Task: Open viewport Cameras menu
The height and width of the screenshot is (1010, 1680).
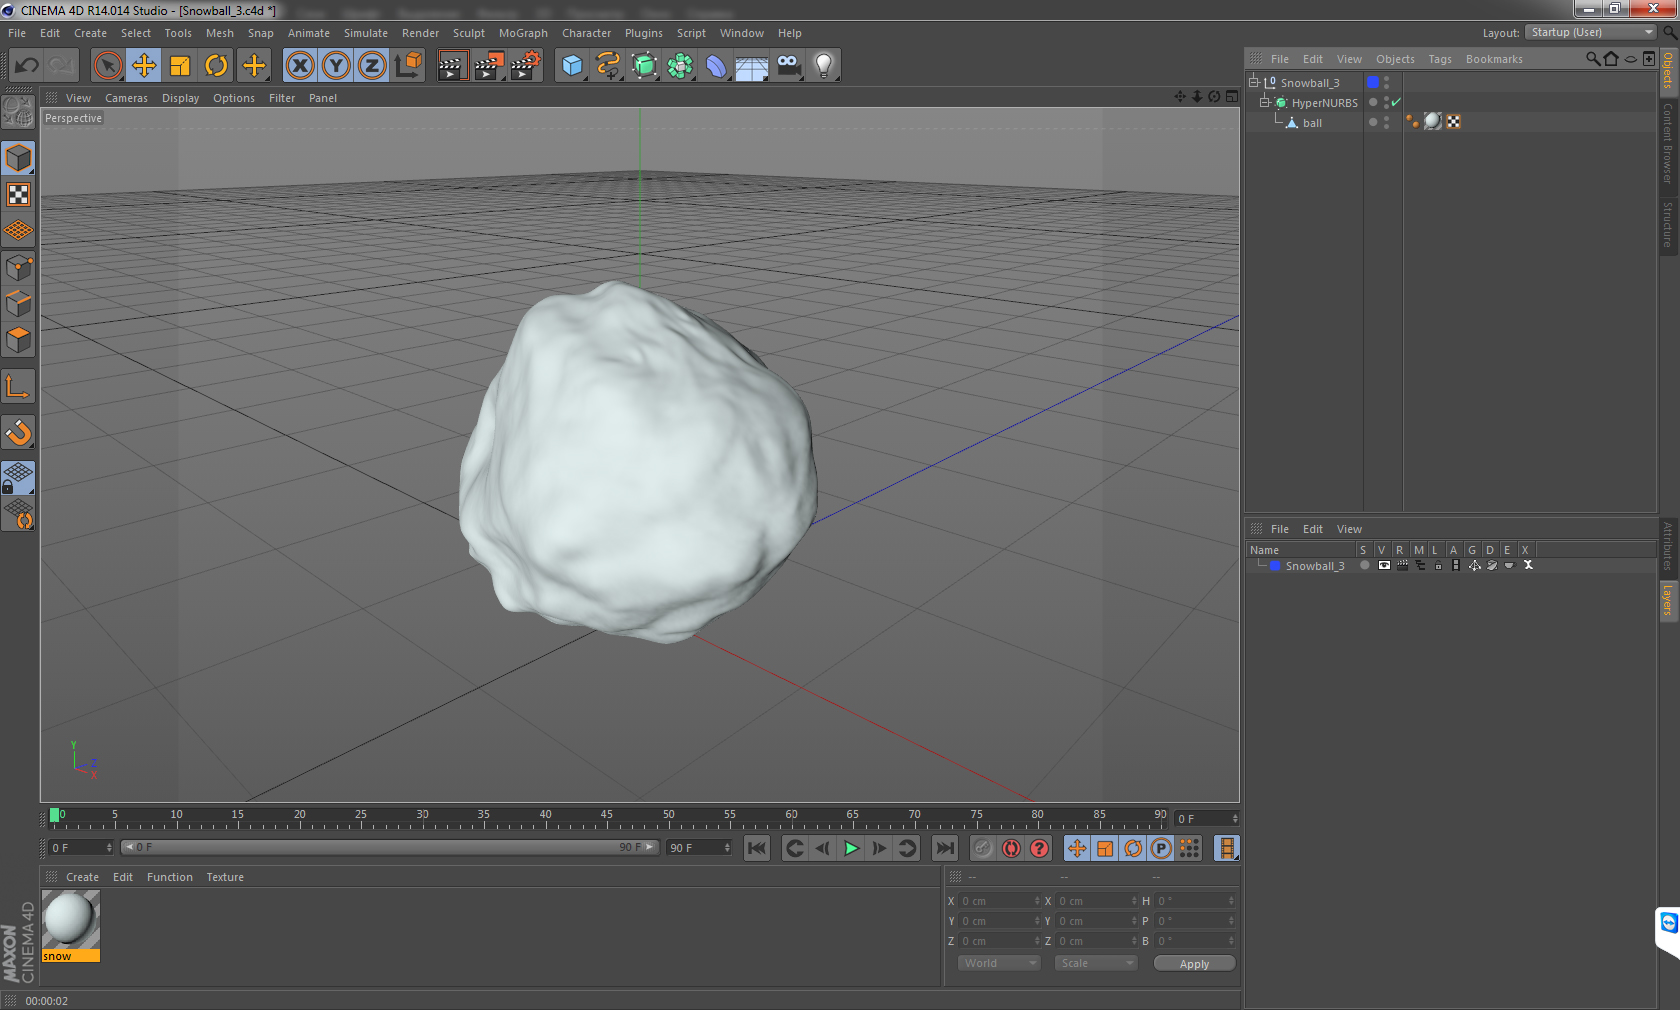Action: tap(126, 98)
